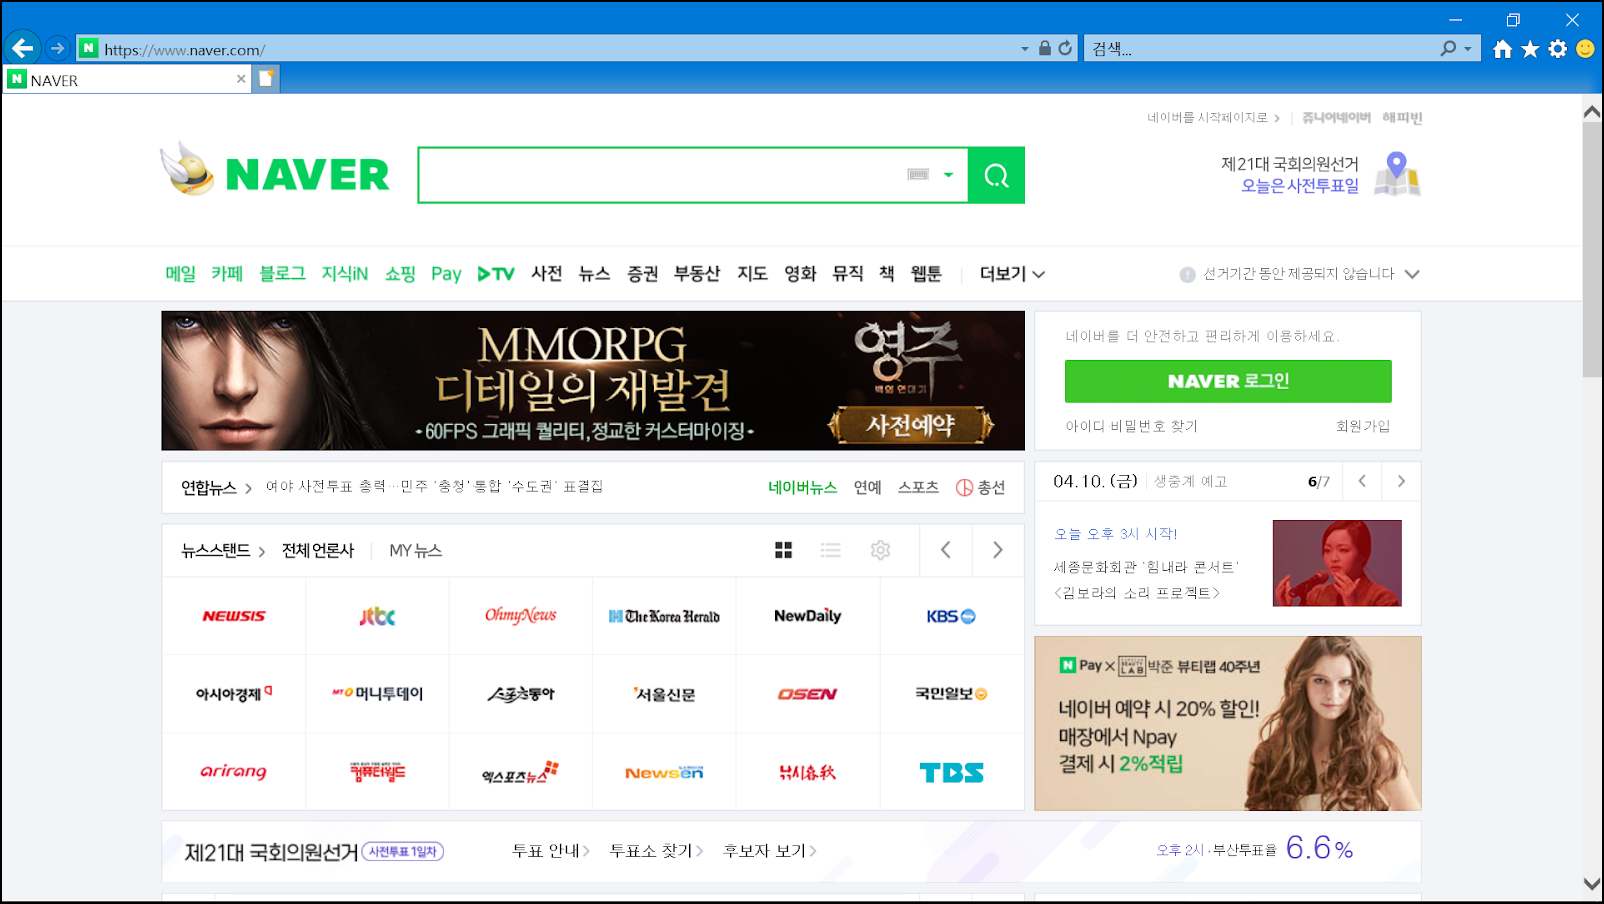The width and height of the screenshot is (1604, 904).
Task: Click the security lock icon in address bar
Action: click(x=1045, y=48)
